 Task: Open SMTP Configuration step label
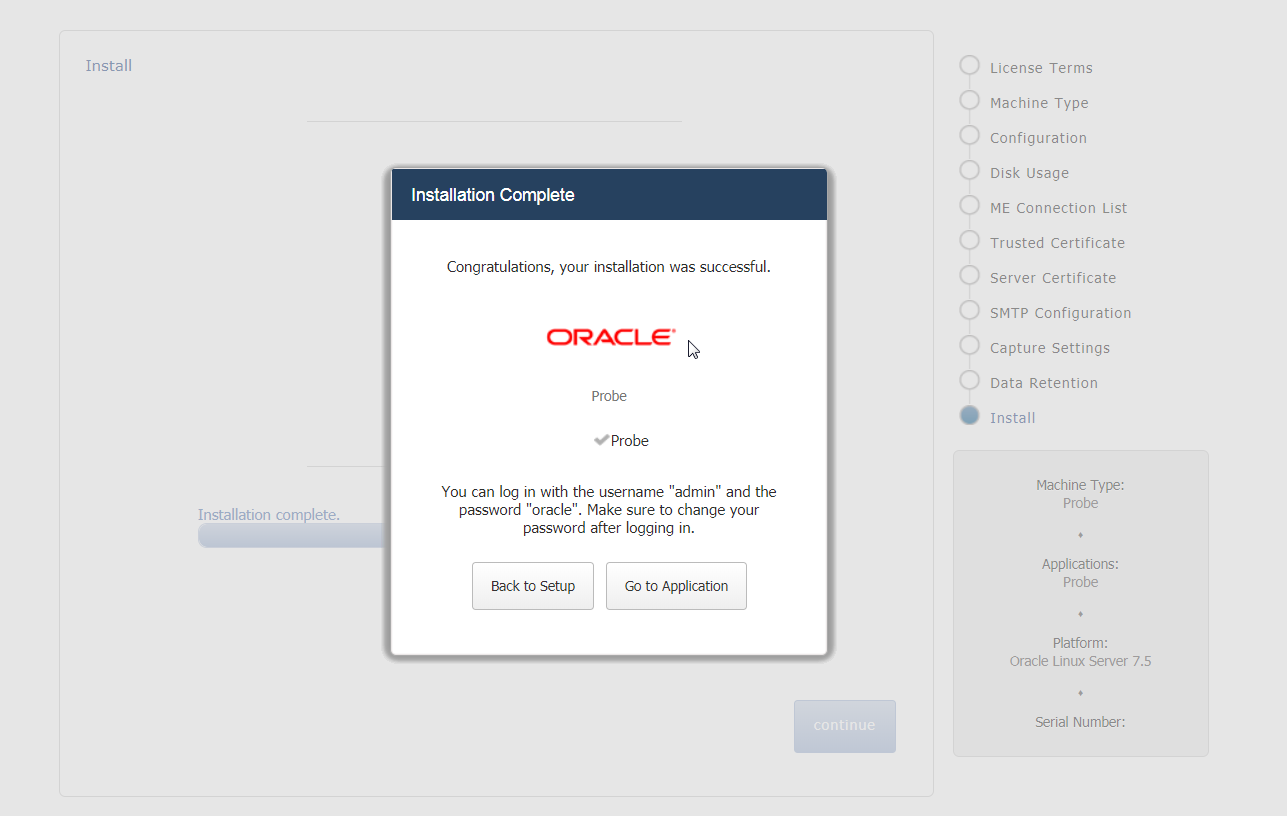pyautogui.click(x=1060, y=313)
